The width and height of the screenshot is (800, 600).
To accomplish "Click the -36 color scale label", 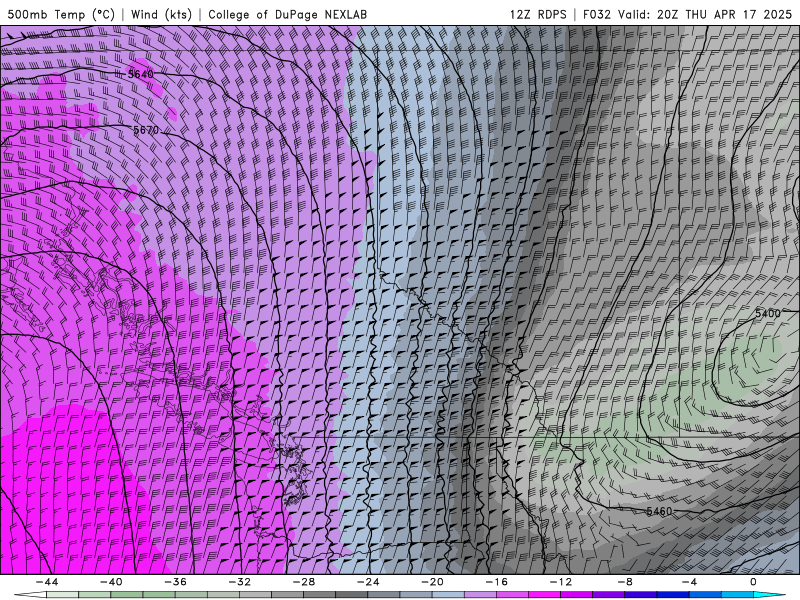I will tap(176, 582).
